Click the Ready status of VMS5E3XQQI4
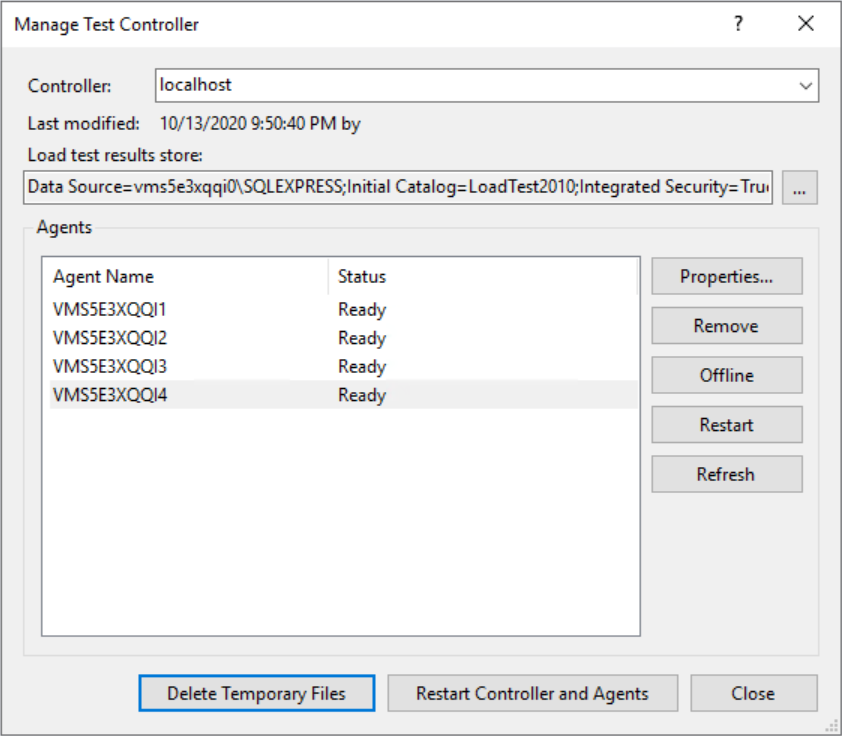 pos(362,395)
